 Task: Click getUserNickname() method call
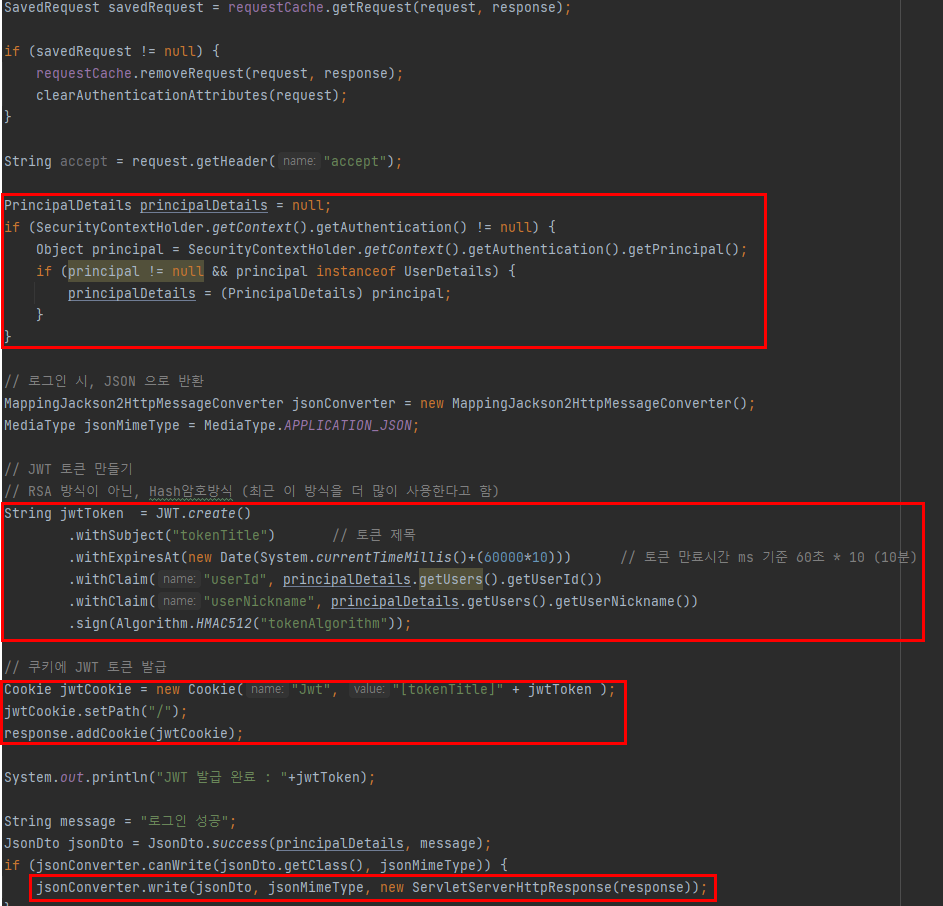(622, 602)
